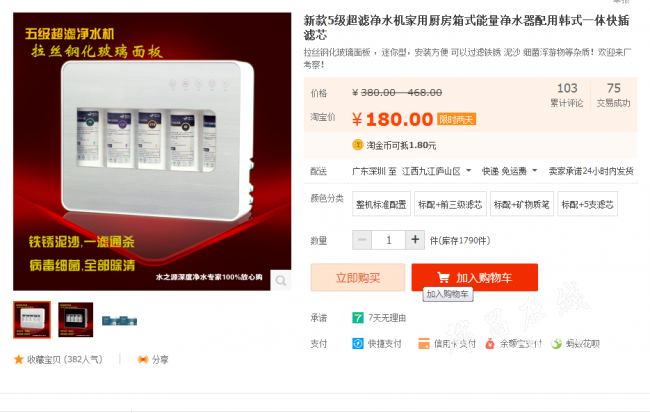
Task: Expand the delivery destination dropdown 江西九江庐山区
Action: click(x=437, y=171)
